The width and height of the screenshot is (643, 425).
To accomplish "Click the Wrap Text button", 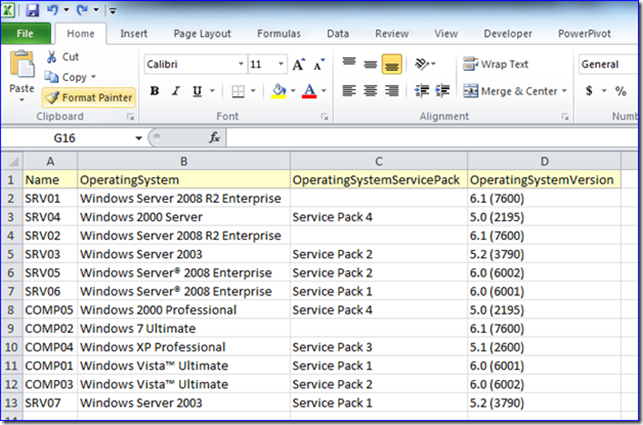I will (x=496, y=64).
